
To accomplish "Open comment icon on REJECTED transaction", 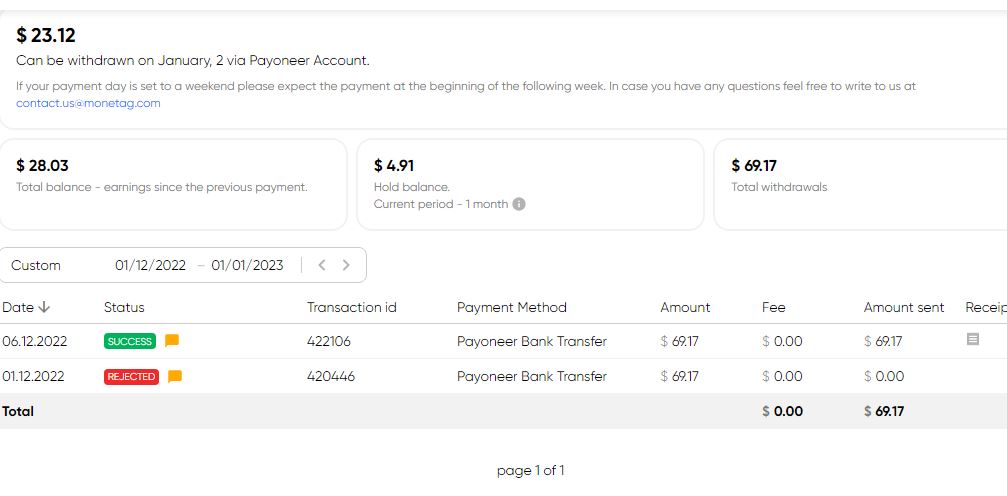I will click(175, 376).
